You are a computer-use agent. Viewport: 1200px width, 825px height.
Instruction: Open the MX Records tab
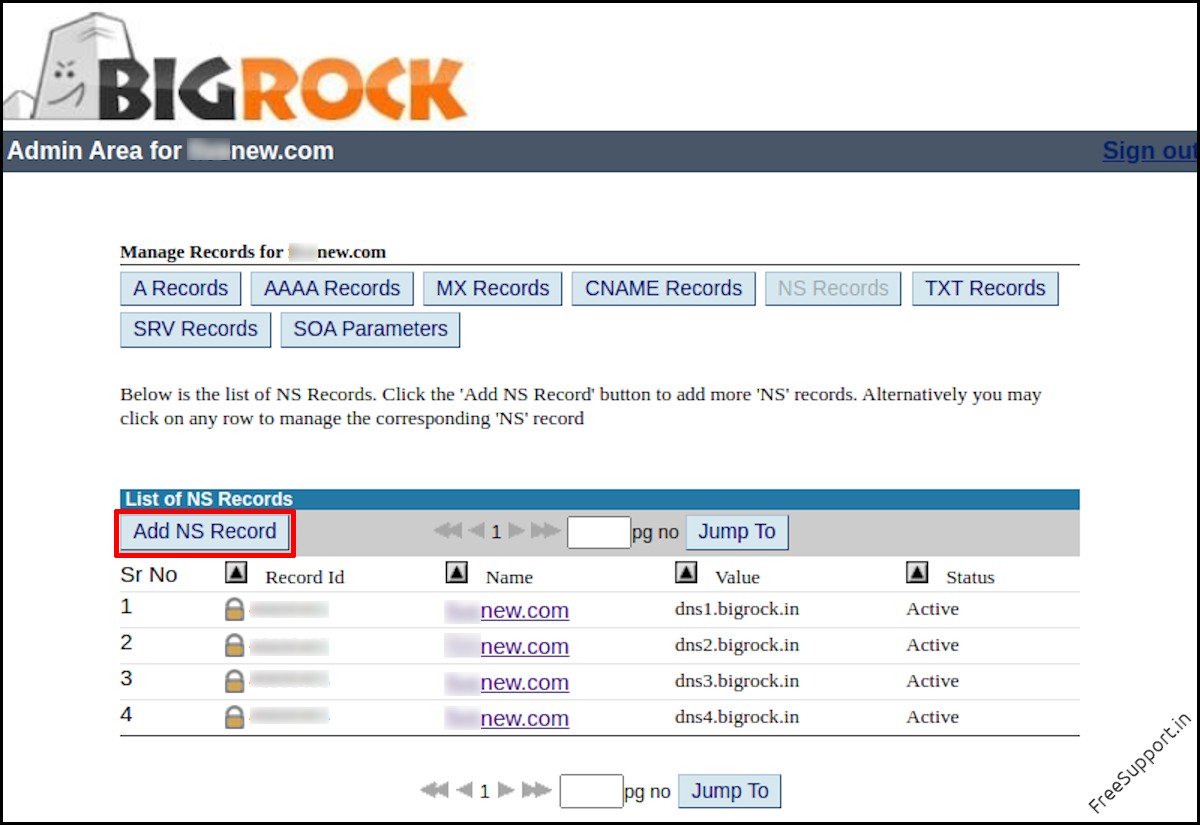tap(493, 289)
